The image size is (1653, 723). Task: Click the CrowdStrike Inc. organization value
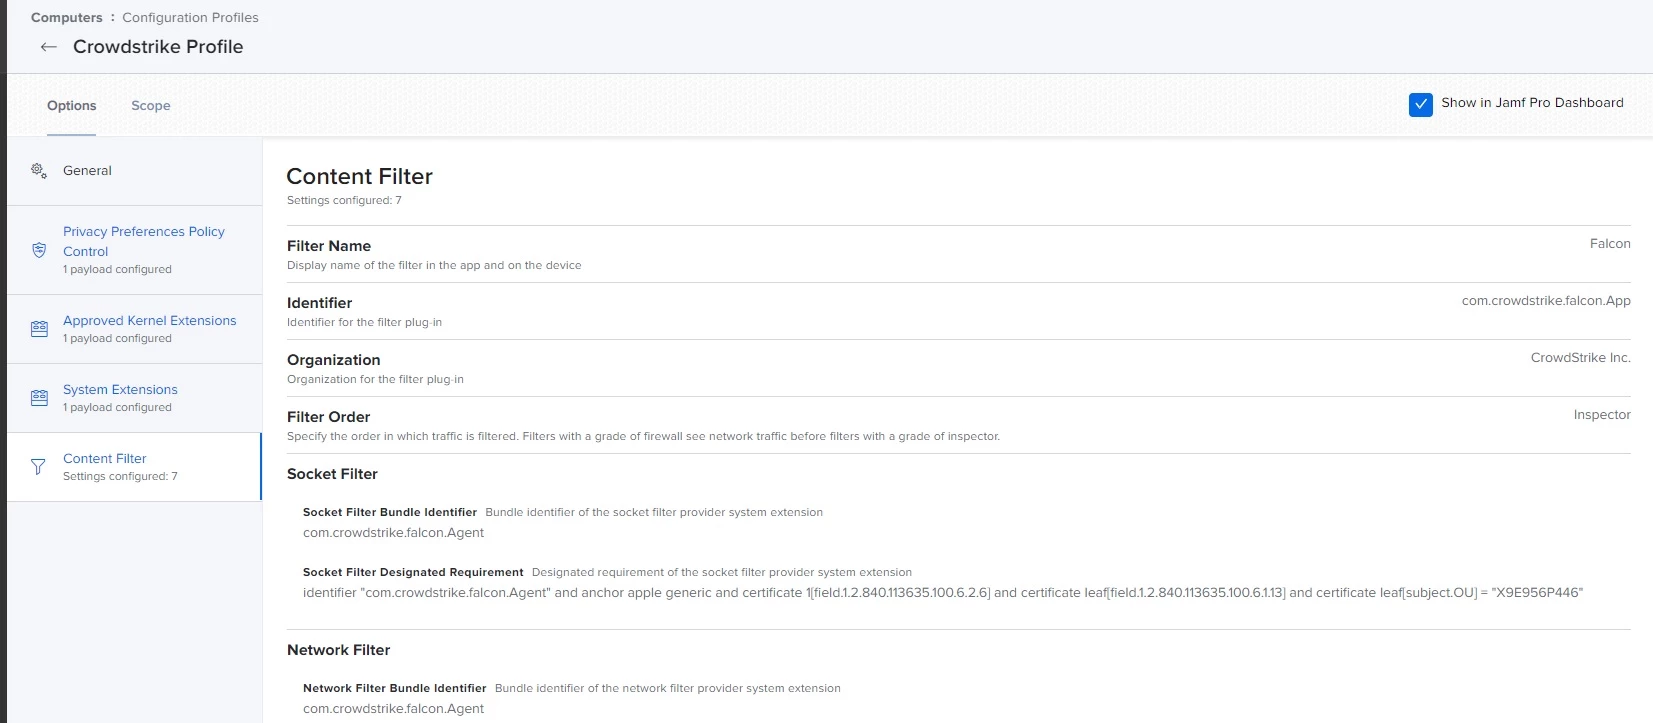(1580, 358)
